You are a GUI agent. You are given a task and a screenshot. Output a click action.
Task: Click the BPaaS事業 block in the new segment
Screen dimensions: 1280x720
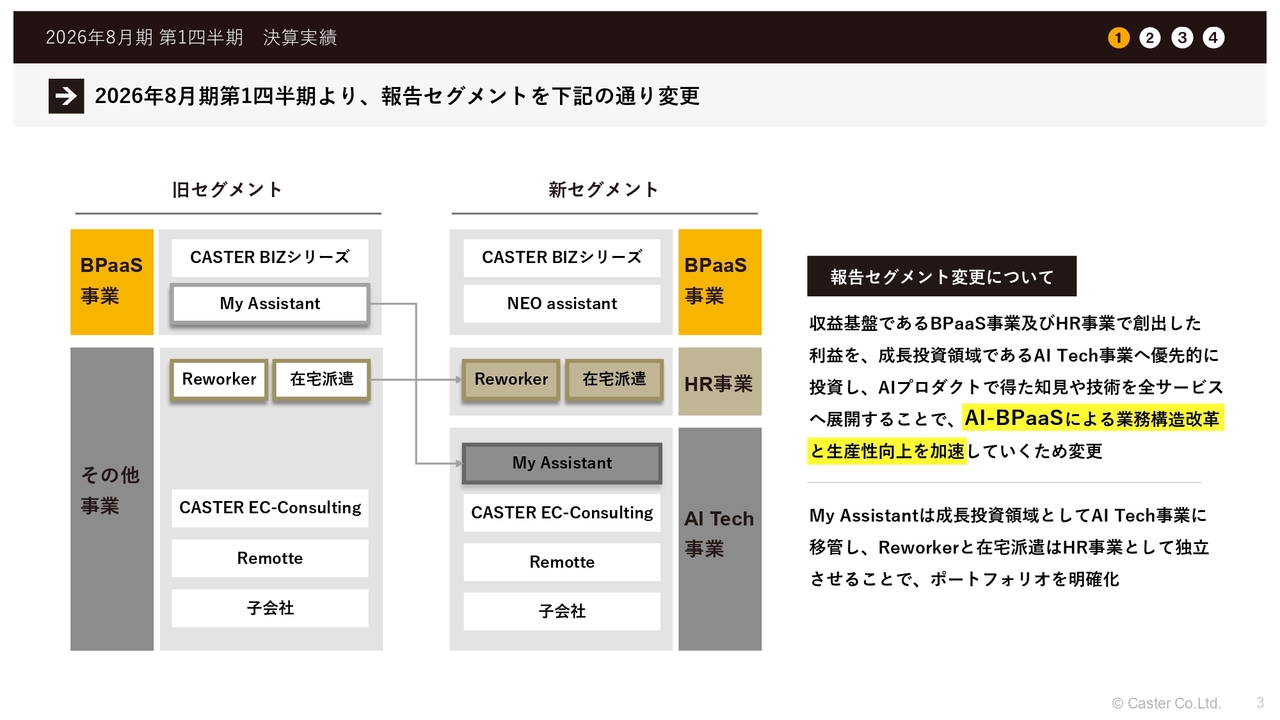[x=719, y=282]
